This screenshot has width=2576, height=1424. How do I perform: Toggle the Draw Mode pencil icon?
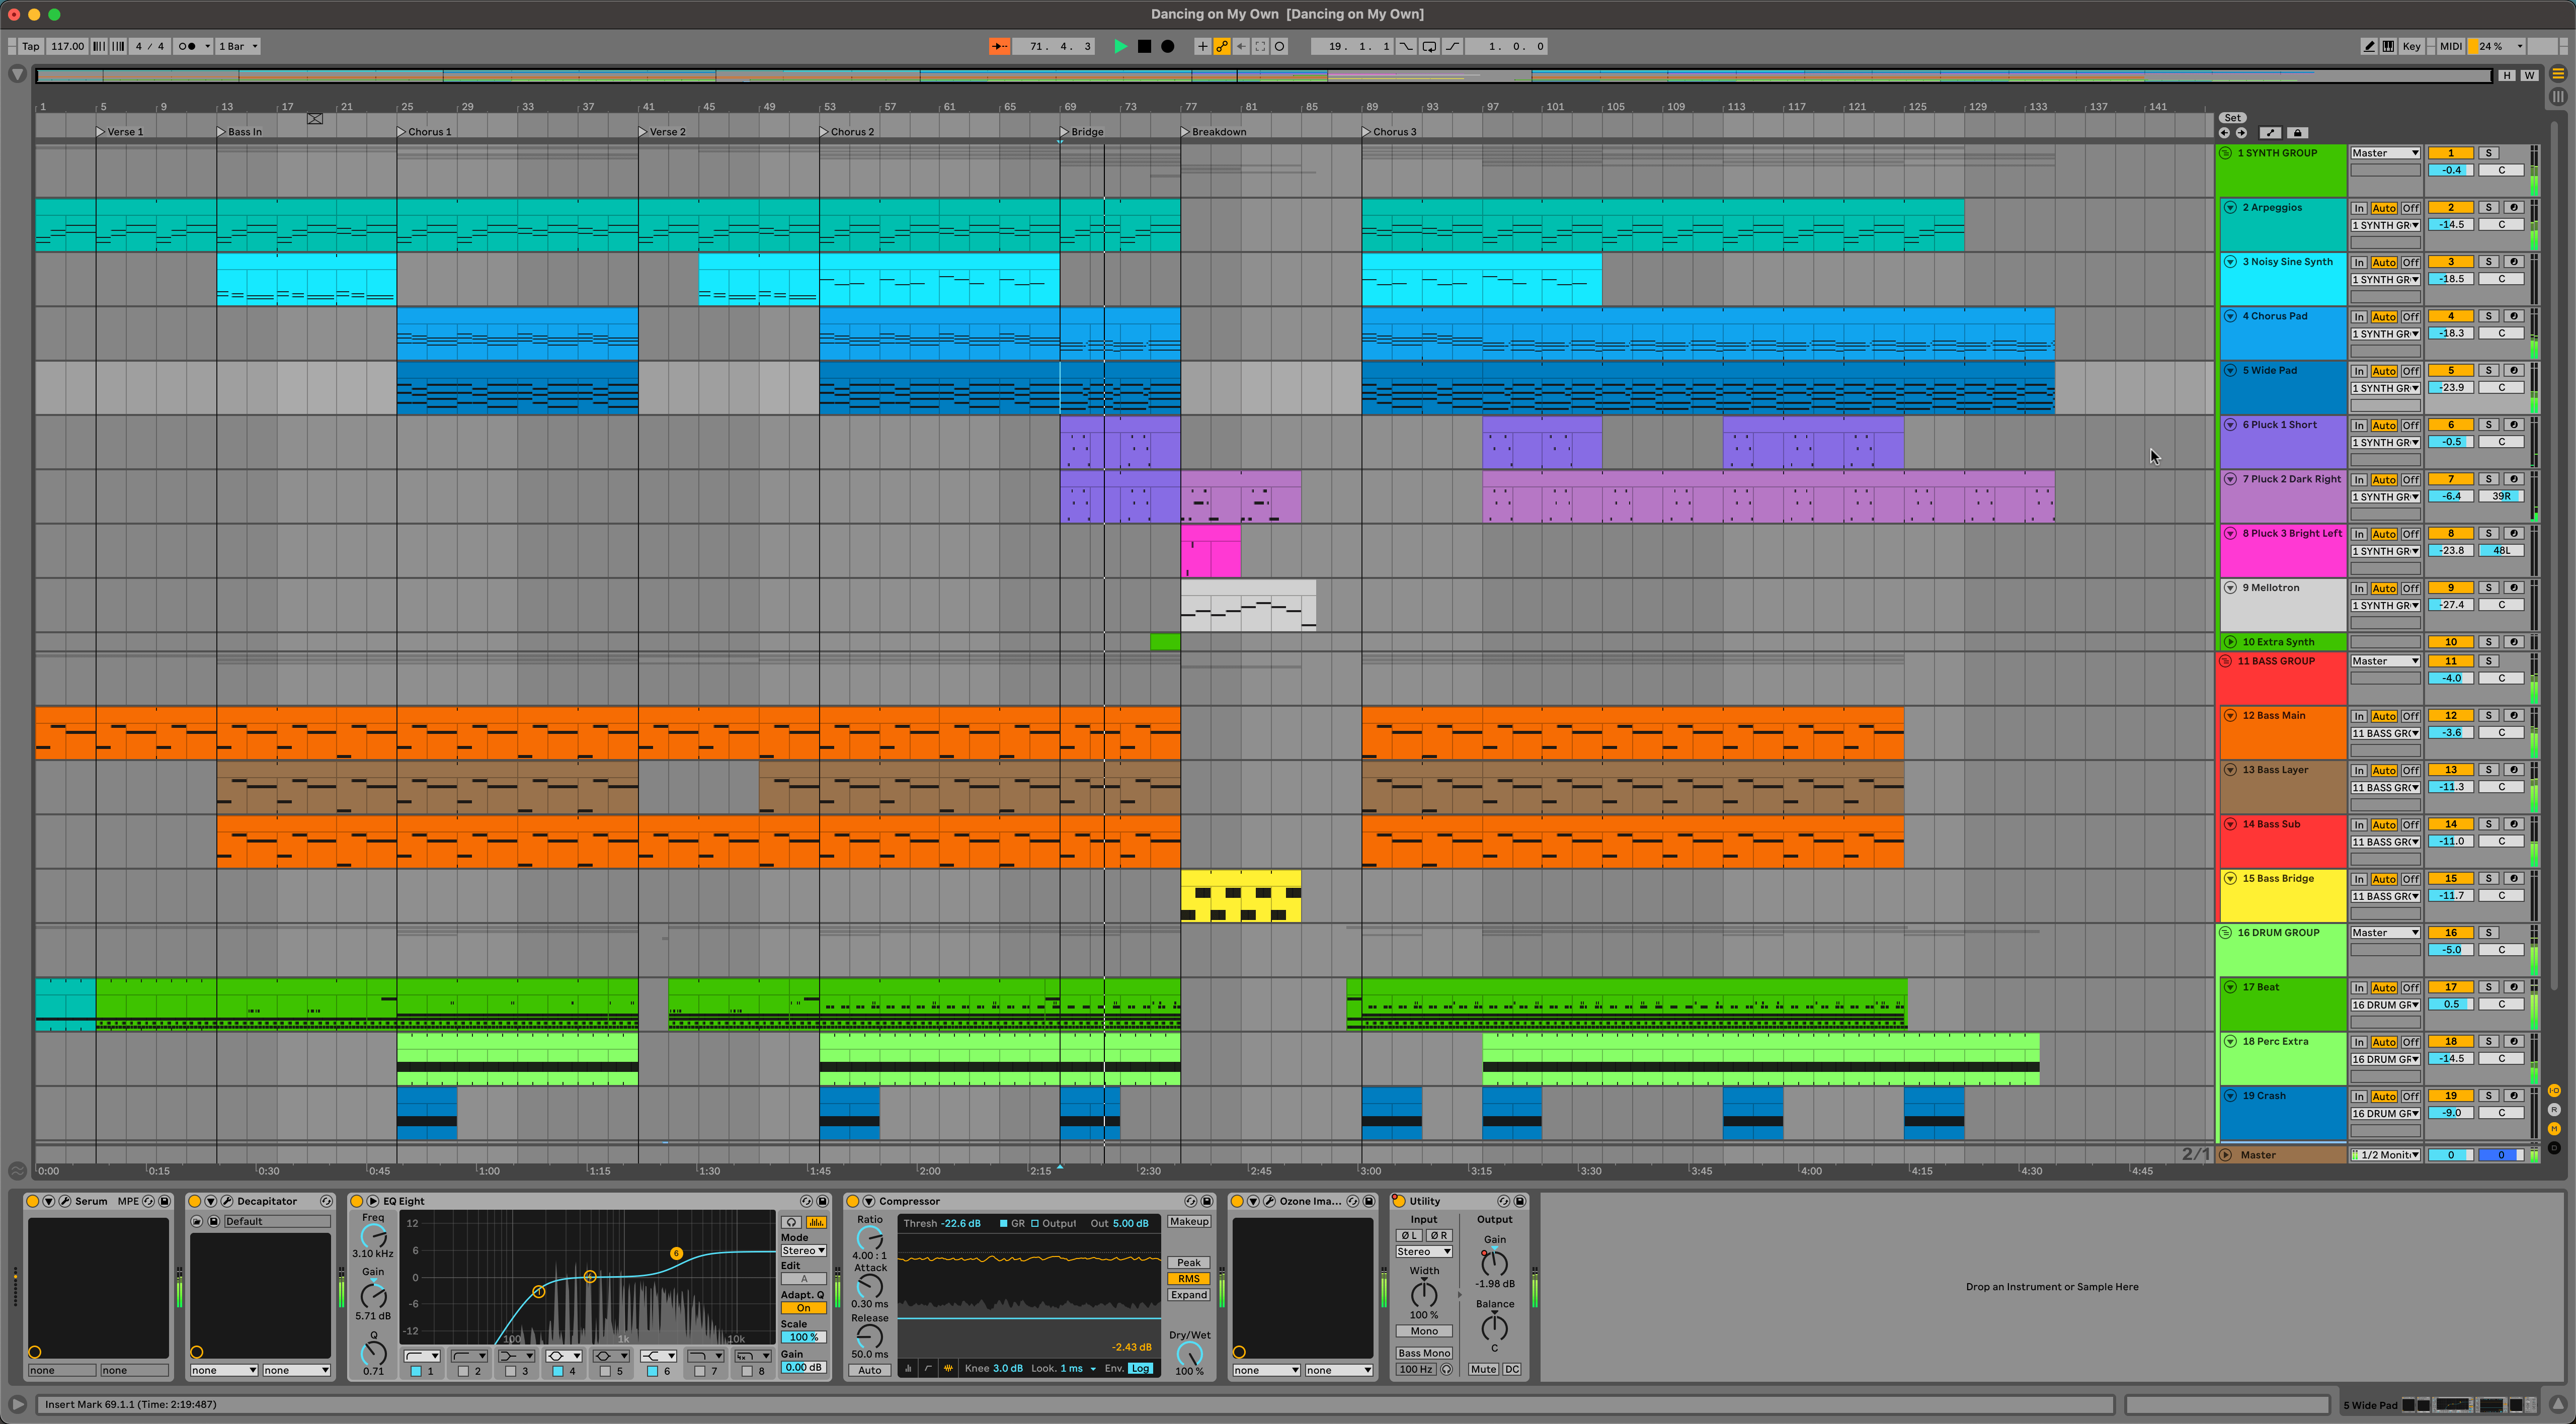[2369, 46]
